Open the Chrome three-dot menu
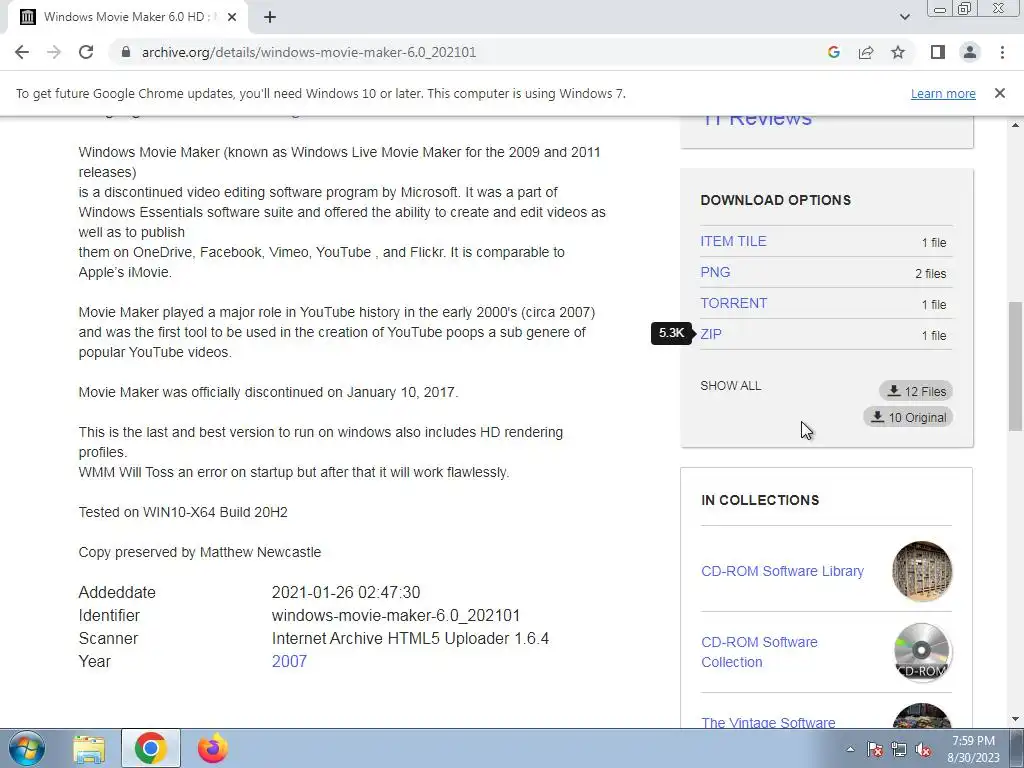Screen dimensions: 1024x768 pos(1002,52)
